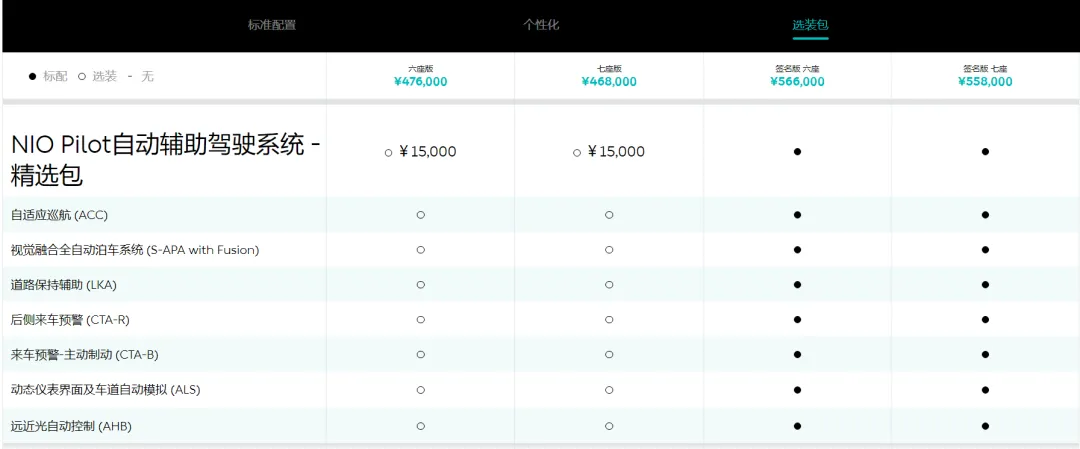Toggle ACC optional circle in 六座版 column

coord(420,215)
